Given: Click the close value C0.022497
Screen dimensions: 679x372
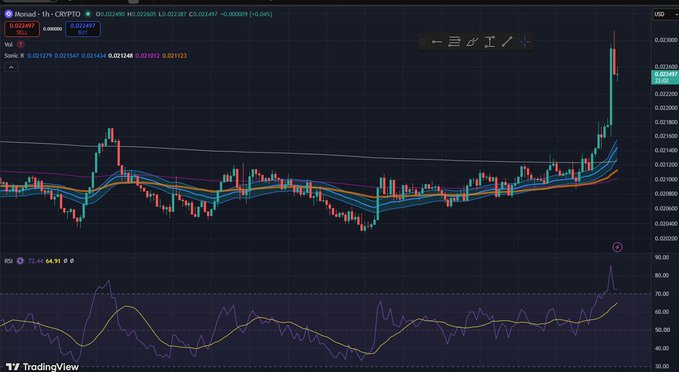Looking at the screenshot, I should click(203, 14).
